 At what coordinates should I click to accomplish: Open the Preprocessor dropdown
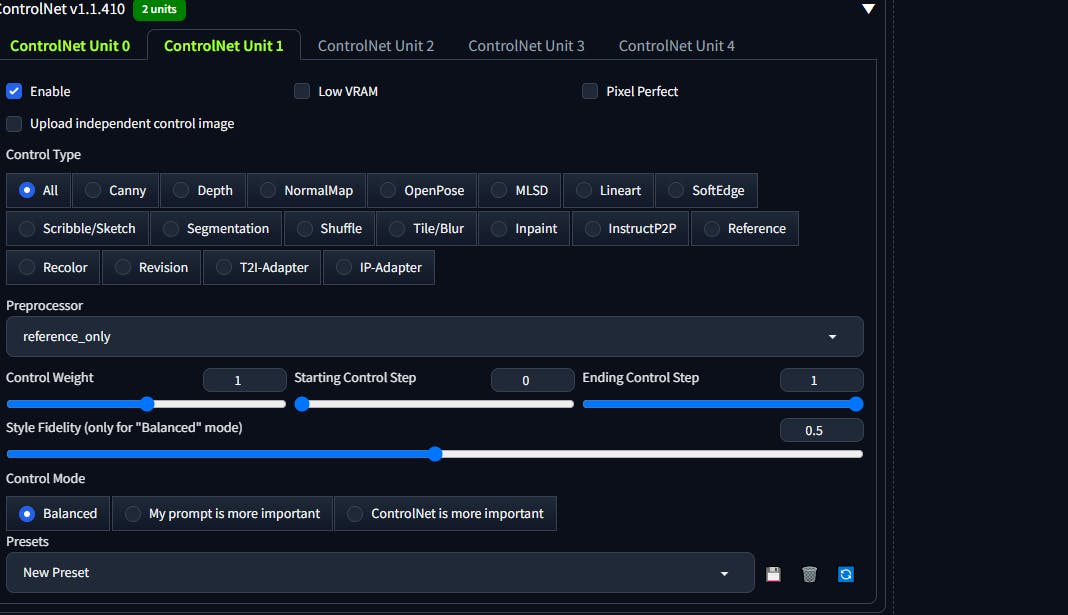pos(434,337)
